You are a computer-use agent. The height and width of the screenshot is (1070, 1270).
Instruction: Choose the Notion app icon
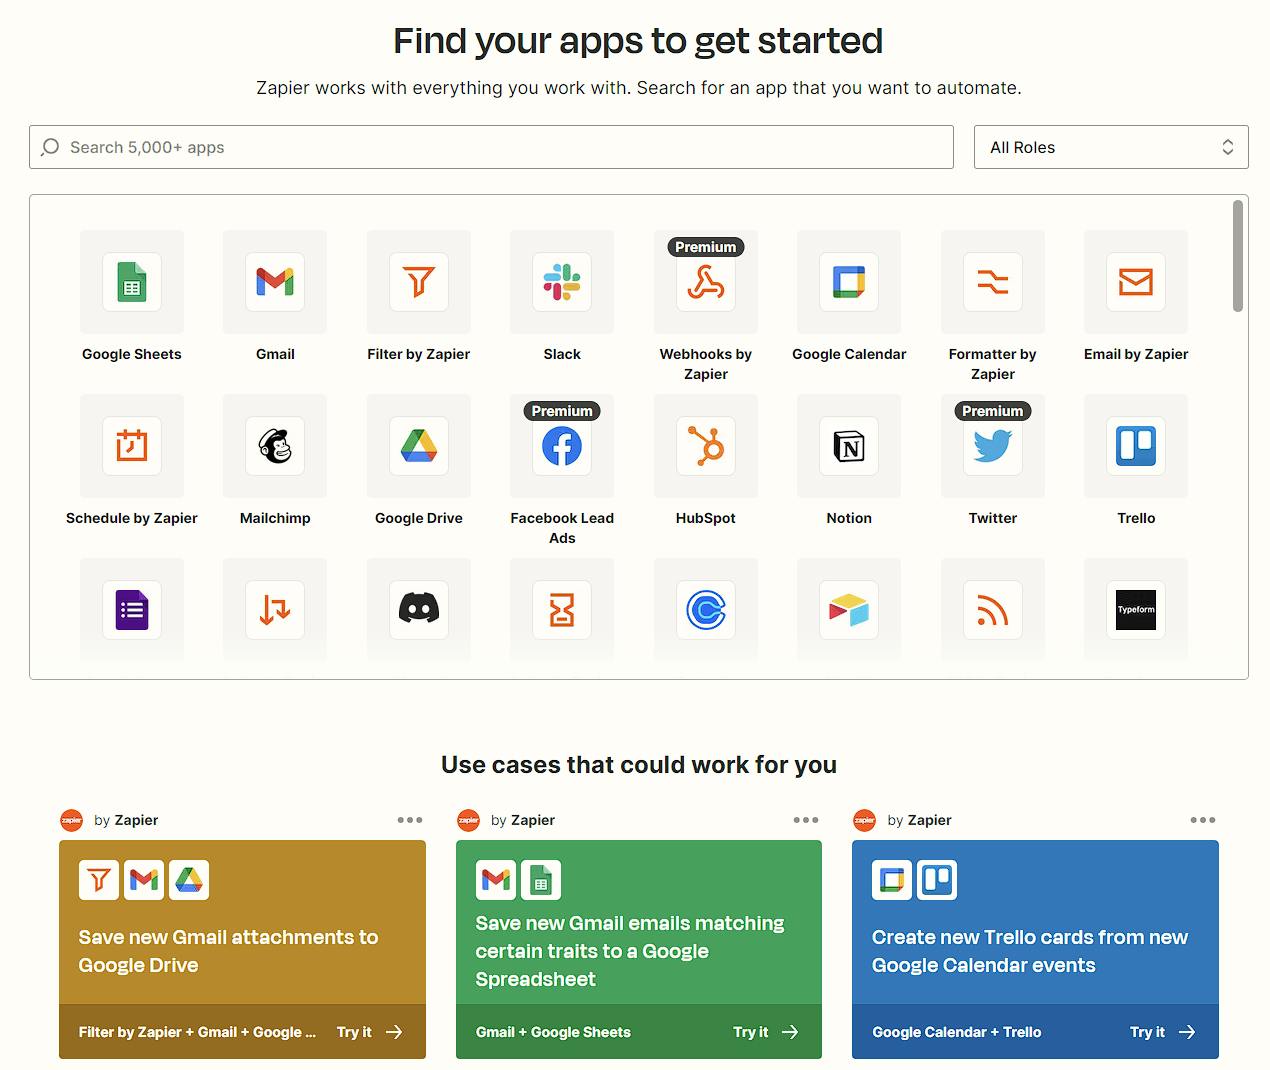[x=849, y=446]
